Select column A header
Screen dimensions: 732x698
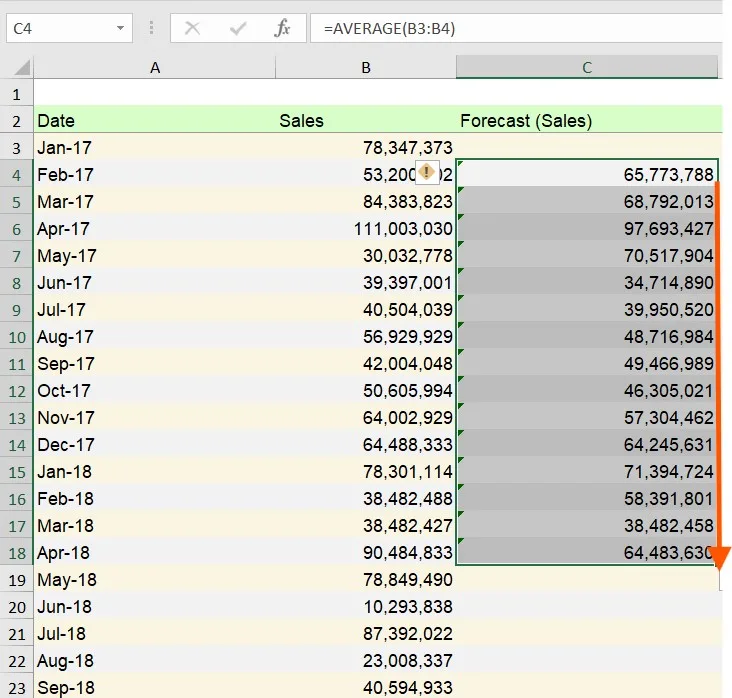point(155,68)
